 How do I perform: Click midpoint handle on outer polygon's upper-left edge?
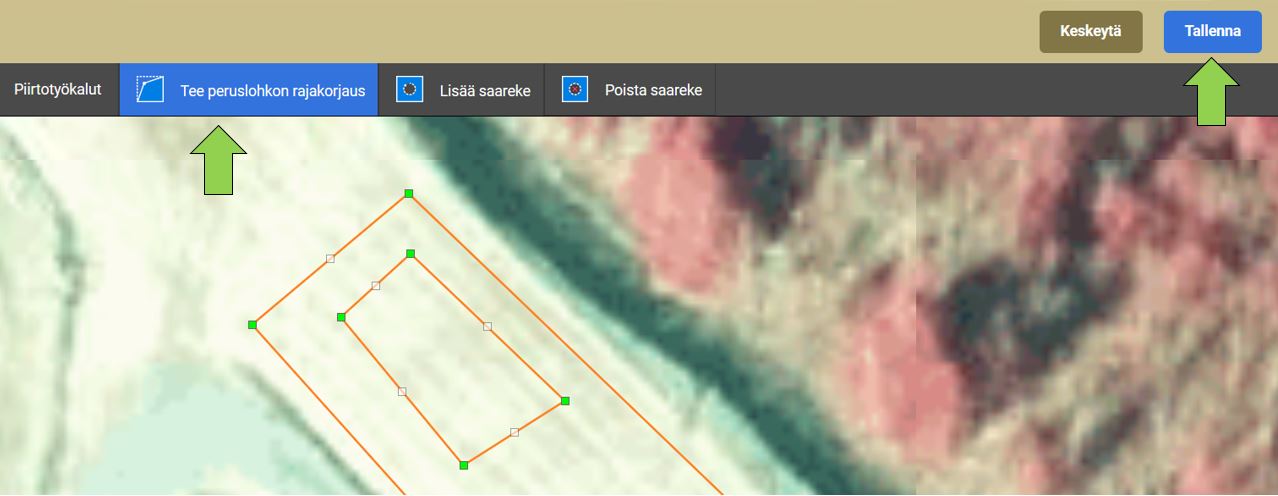(x=331, y=258)
